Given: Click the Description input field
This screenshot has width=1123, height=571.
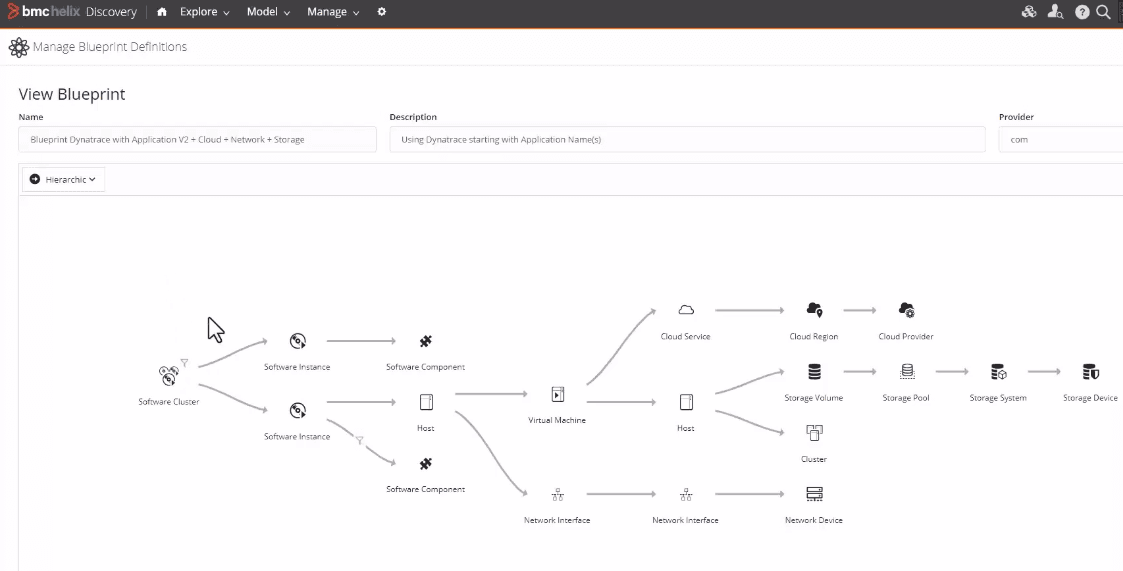Looking at the screenshot, I should click(687, 140).
